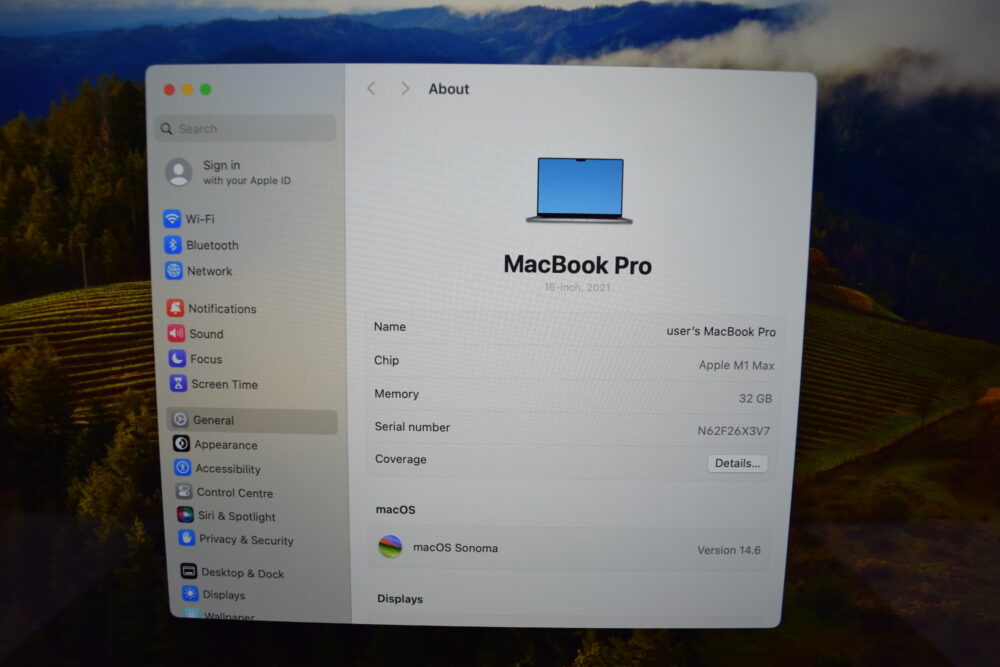Click the Control Centre icon
The width and height of the screenshot is (1000, 667).
184,492
